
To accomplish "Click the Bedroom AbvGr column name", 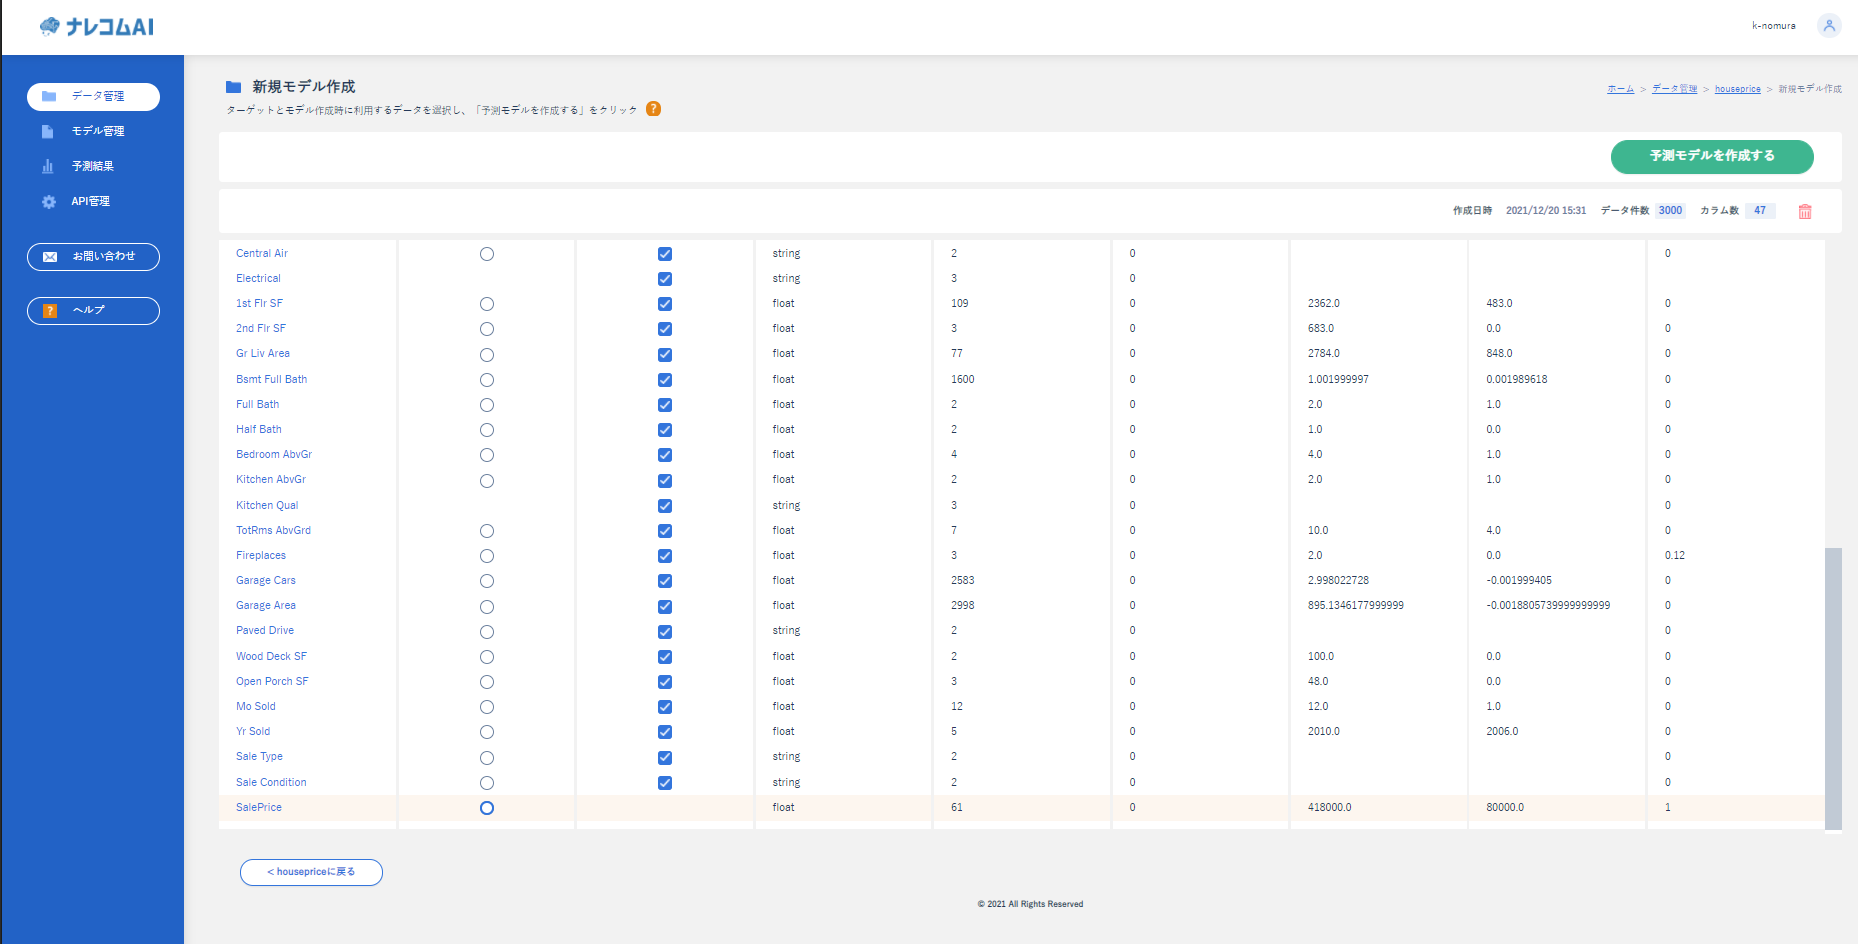I will click(274, 455).
